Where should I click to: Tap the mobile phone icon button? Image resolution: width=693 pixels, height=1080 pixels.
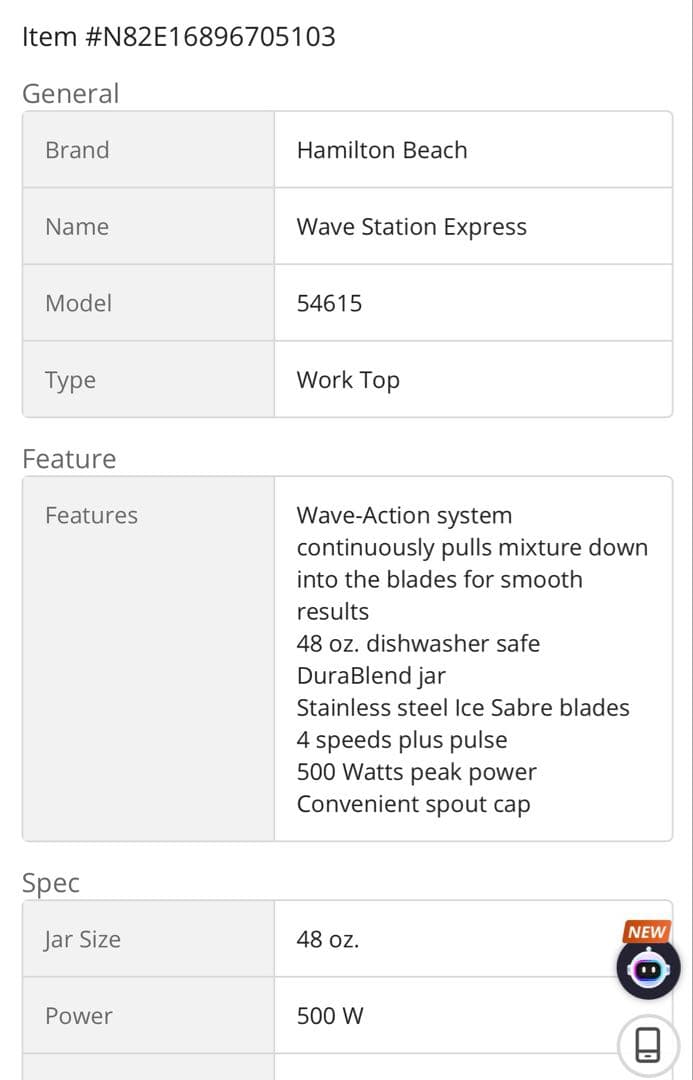pyautogui.click(x=648, y=1045)
